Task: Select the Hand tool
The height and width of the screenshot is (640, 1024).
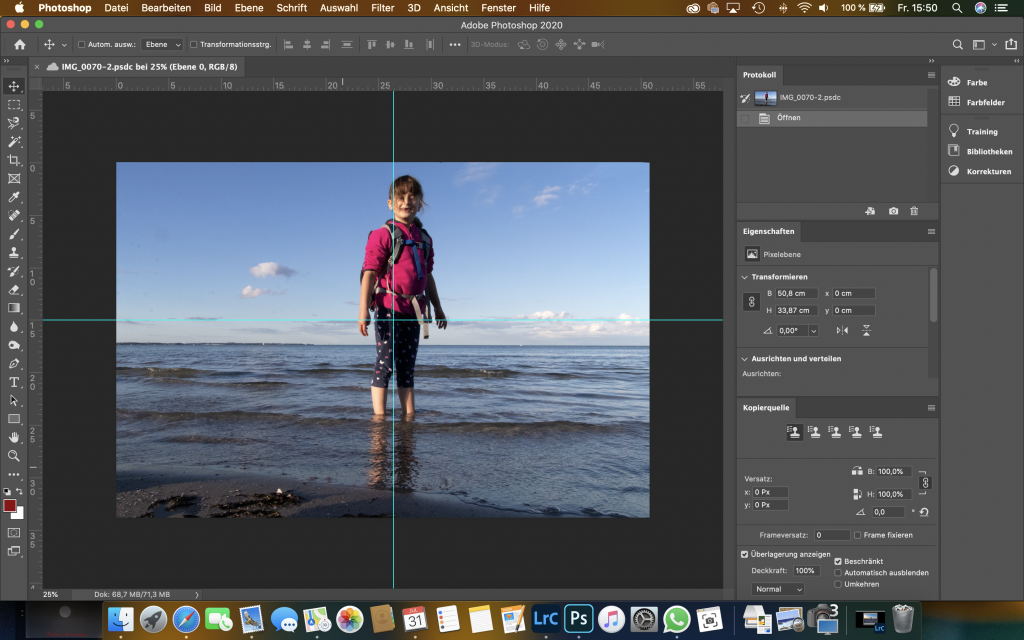Action: (14, 437)
